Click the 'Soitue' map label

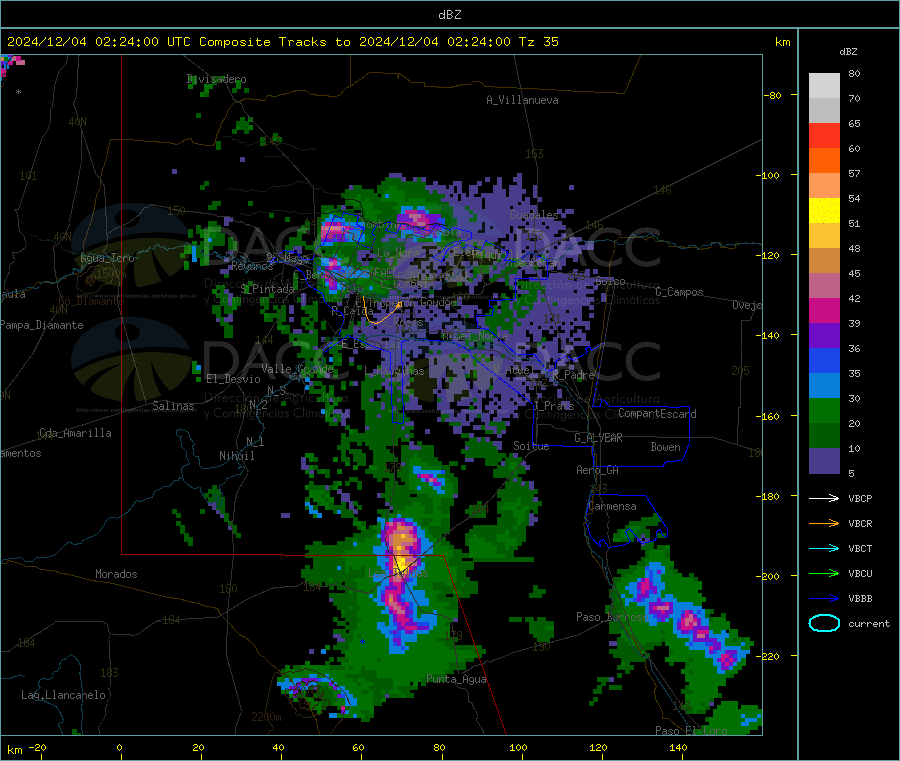click(x=531, y=446)
